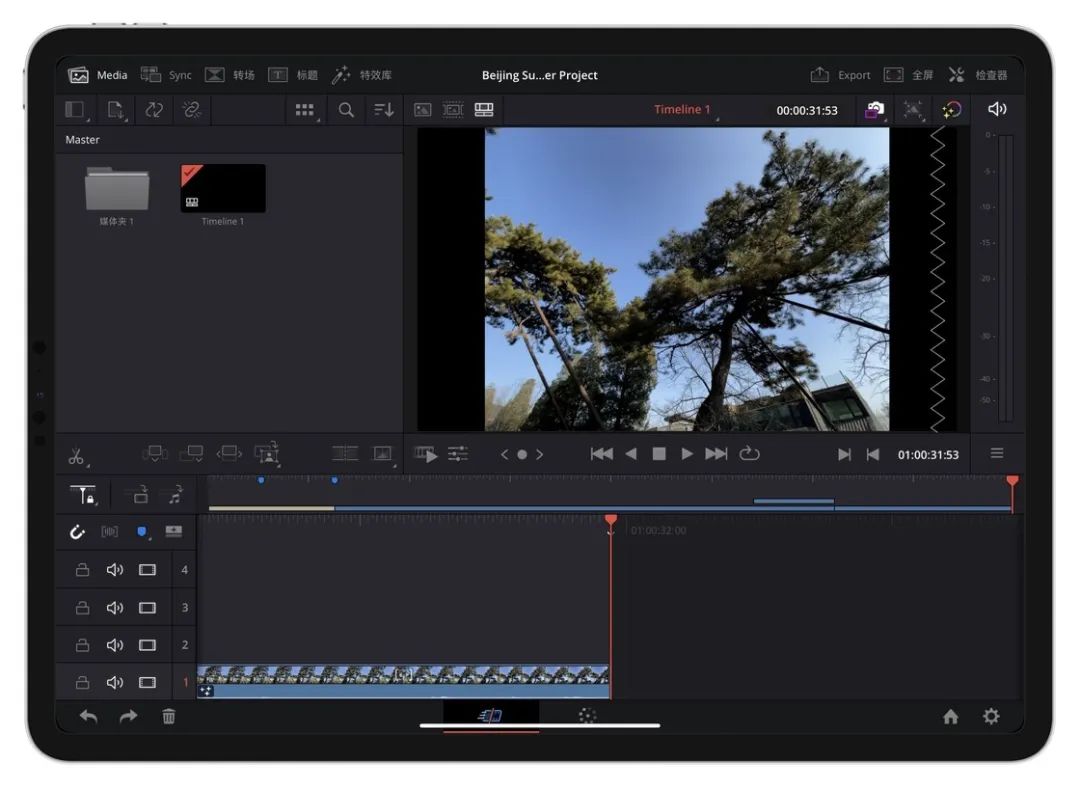The height and width of the screenshot is (789, 1080).
Task: Open the media pool sort order menu
Action: [384, 110]
